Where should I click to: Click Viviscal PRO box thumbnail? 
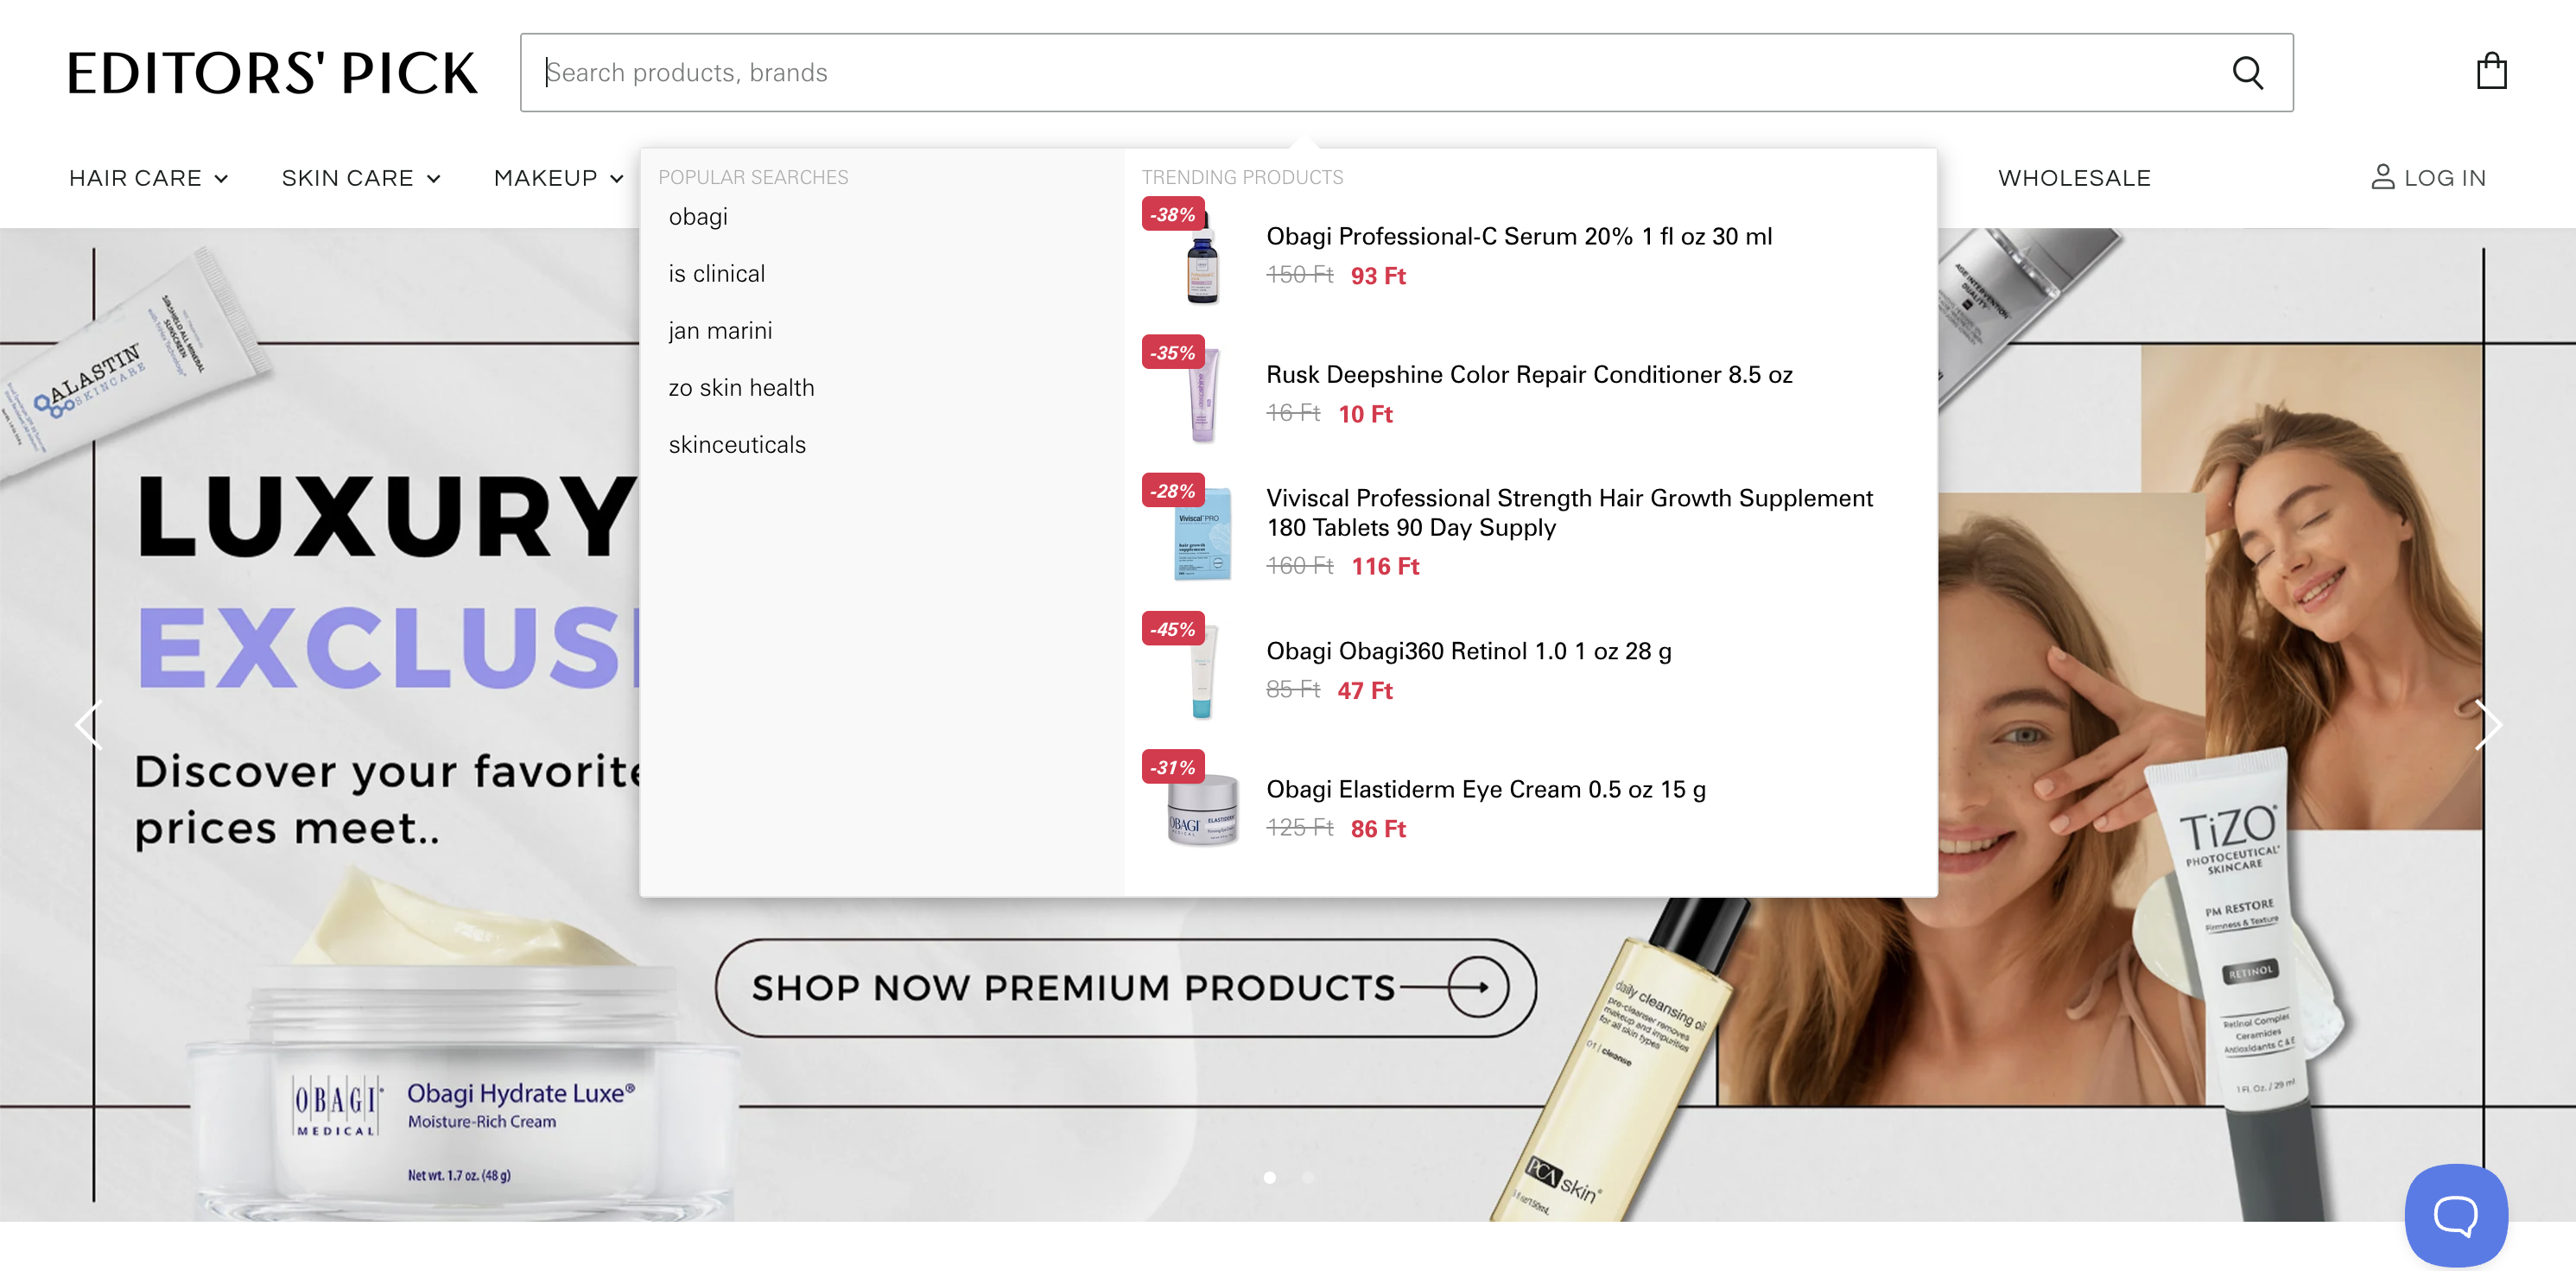pyautogui.click(x=1202, y=532)
